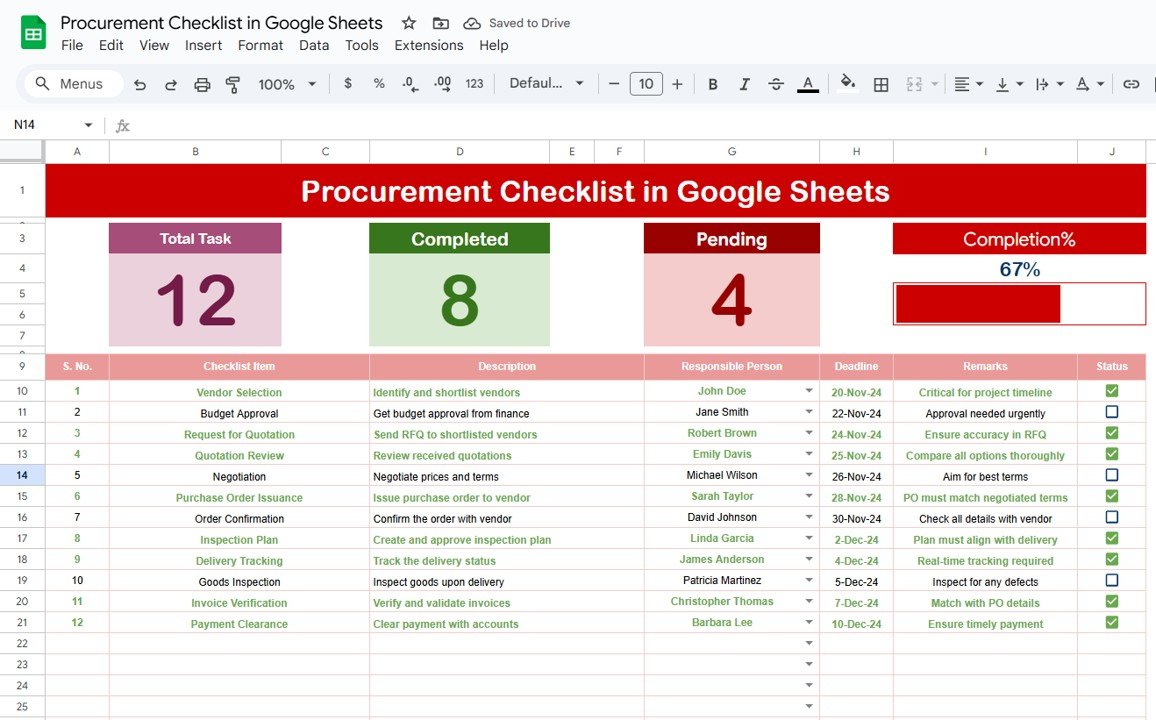Open John Doe responsible person dropdown arrow
Image resolution: width=1156 pixels, height=720 pixels.
click(809, 391)
